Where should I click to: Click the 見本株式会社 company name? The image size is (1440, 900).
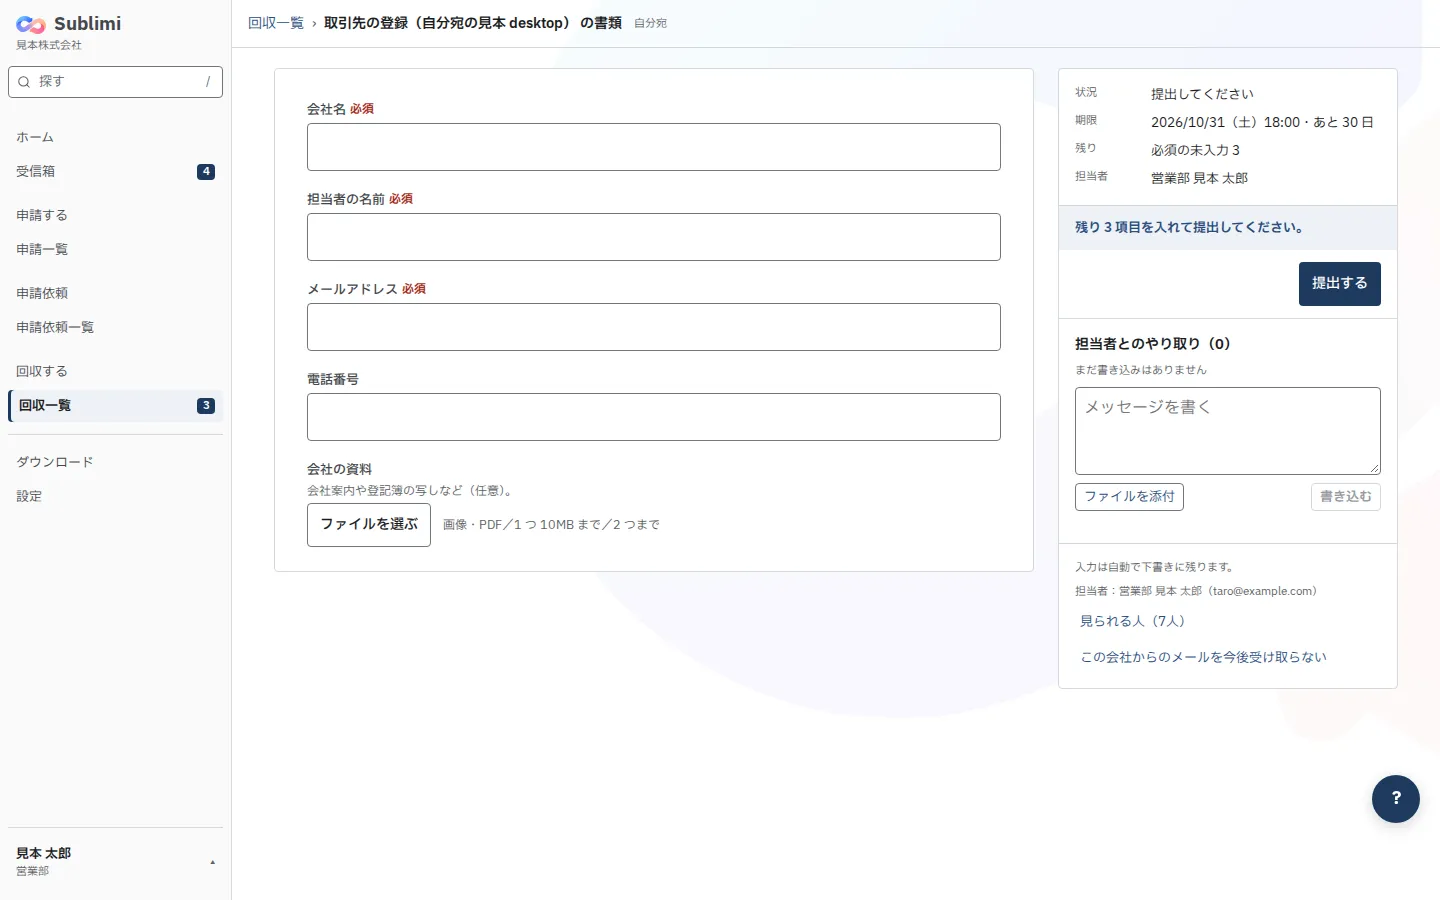click(x=49, y=45)
